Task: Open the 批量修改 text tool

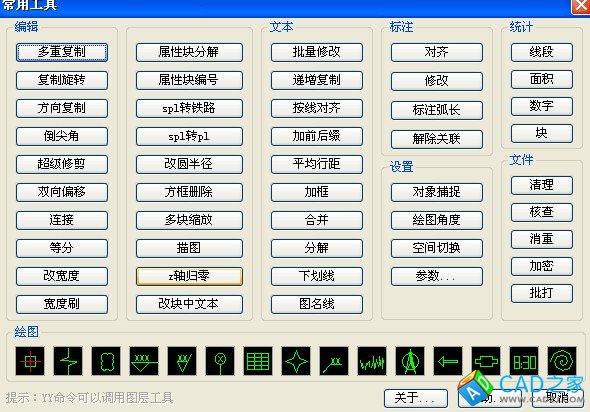Action: (317, 52)
